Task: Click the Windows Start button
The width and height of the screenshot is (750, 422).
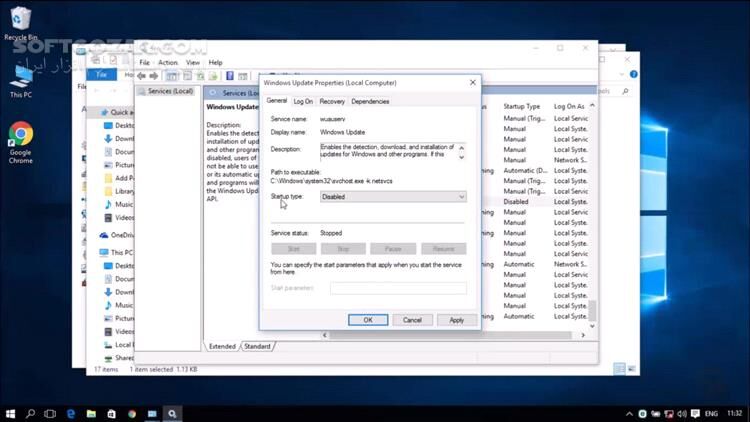Action: 10,412
